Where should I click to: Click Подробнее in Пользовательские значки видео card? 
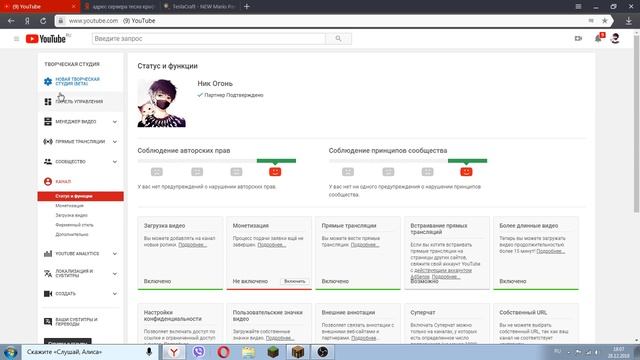[280, 338]
